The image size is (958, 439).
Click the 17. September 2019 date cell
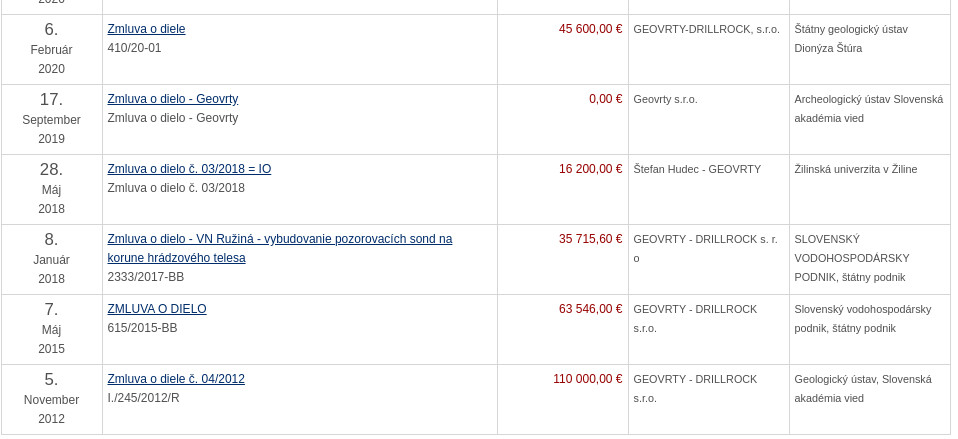coord(51,119)
